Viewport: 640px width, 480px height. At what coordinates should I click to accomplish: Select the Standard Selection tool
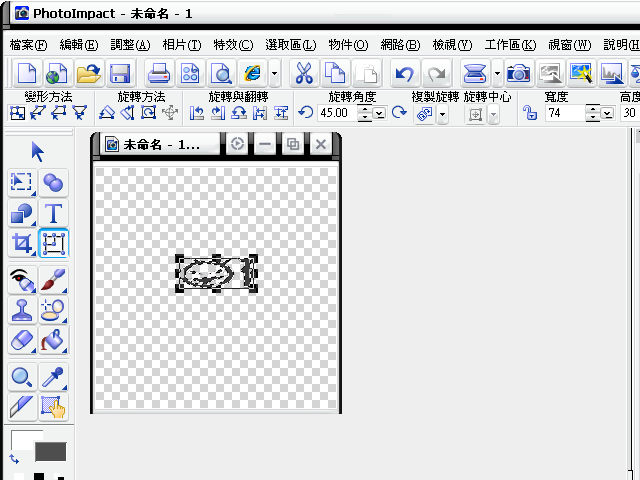pyautogui.click(x=22, y=182)
